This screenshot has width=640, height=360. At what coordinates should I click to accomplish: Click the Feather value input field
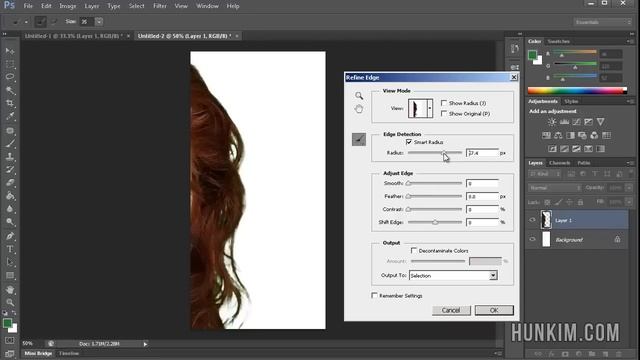[482, 196]
